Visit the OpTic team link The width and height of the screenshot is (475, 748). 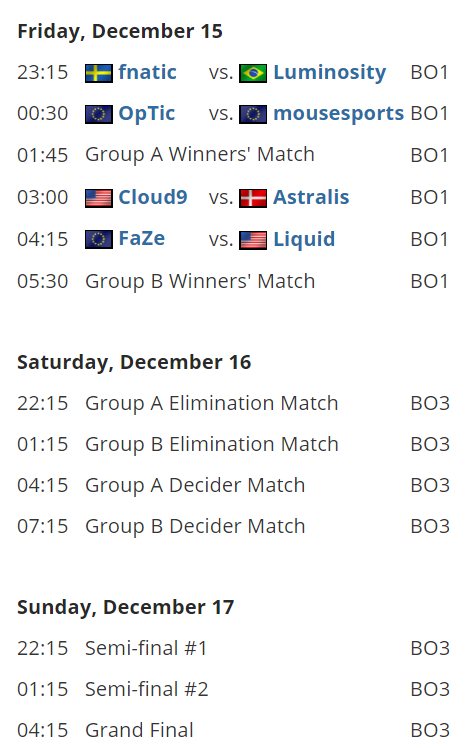pos(147,114)
